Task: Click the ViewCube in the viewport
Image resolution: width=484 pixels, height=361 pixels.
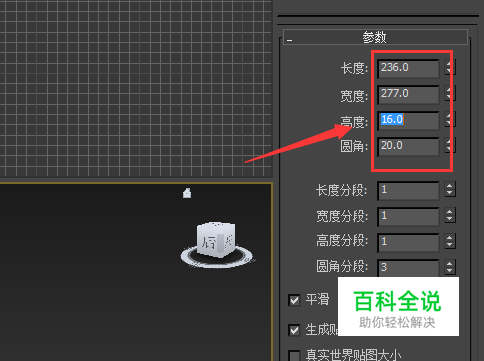Action: (x=216, y=239)
